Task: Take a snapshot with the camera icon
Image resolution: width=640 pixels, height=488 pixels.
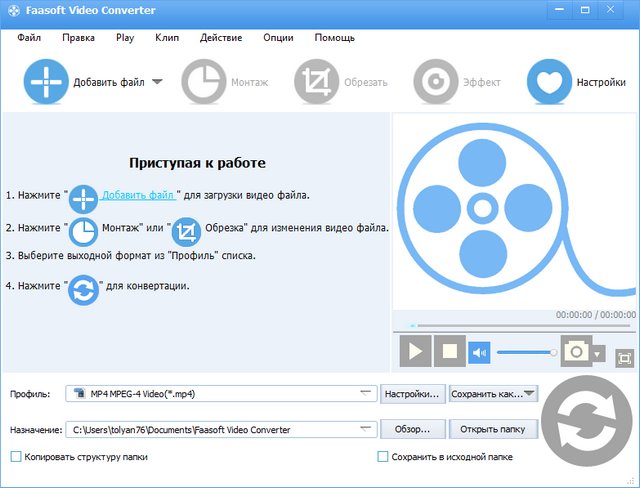Action: [575, 352]
